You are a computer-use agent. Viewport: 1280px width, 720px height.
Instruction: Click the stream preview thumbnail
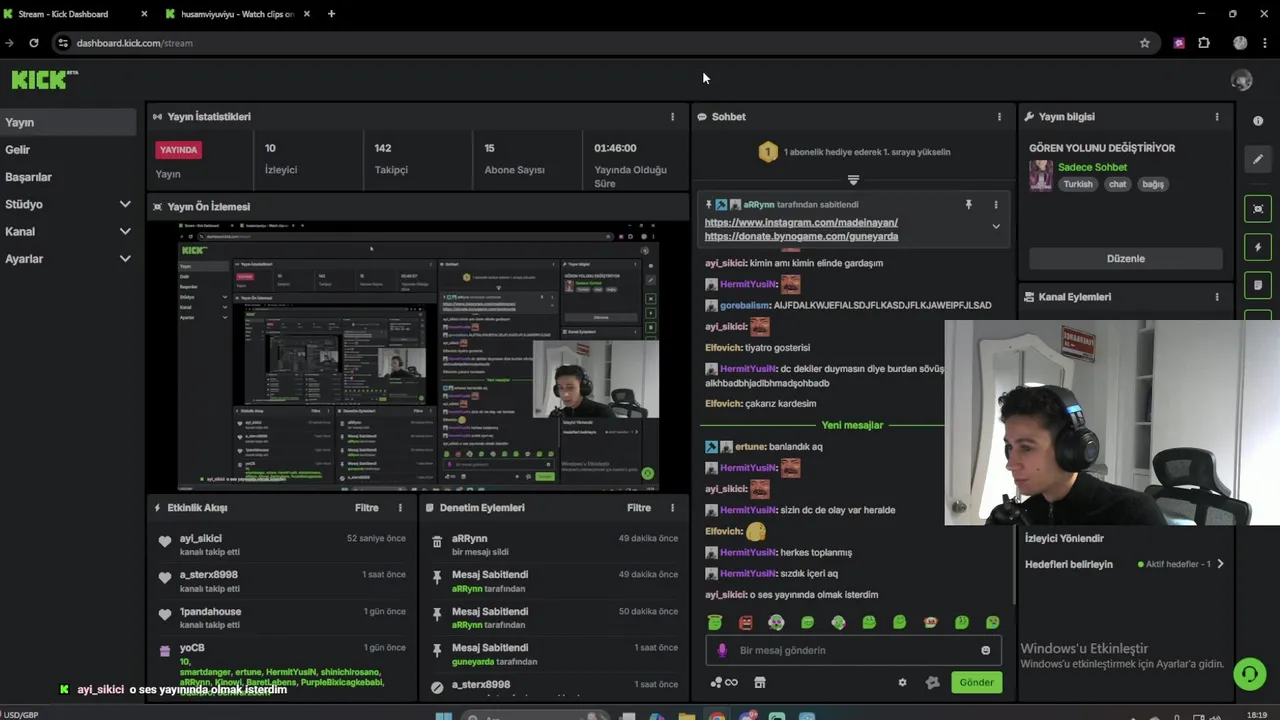(417, 356)
